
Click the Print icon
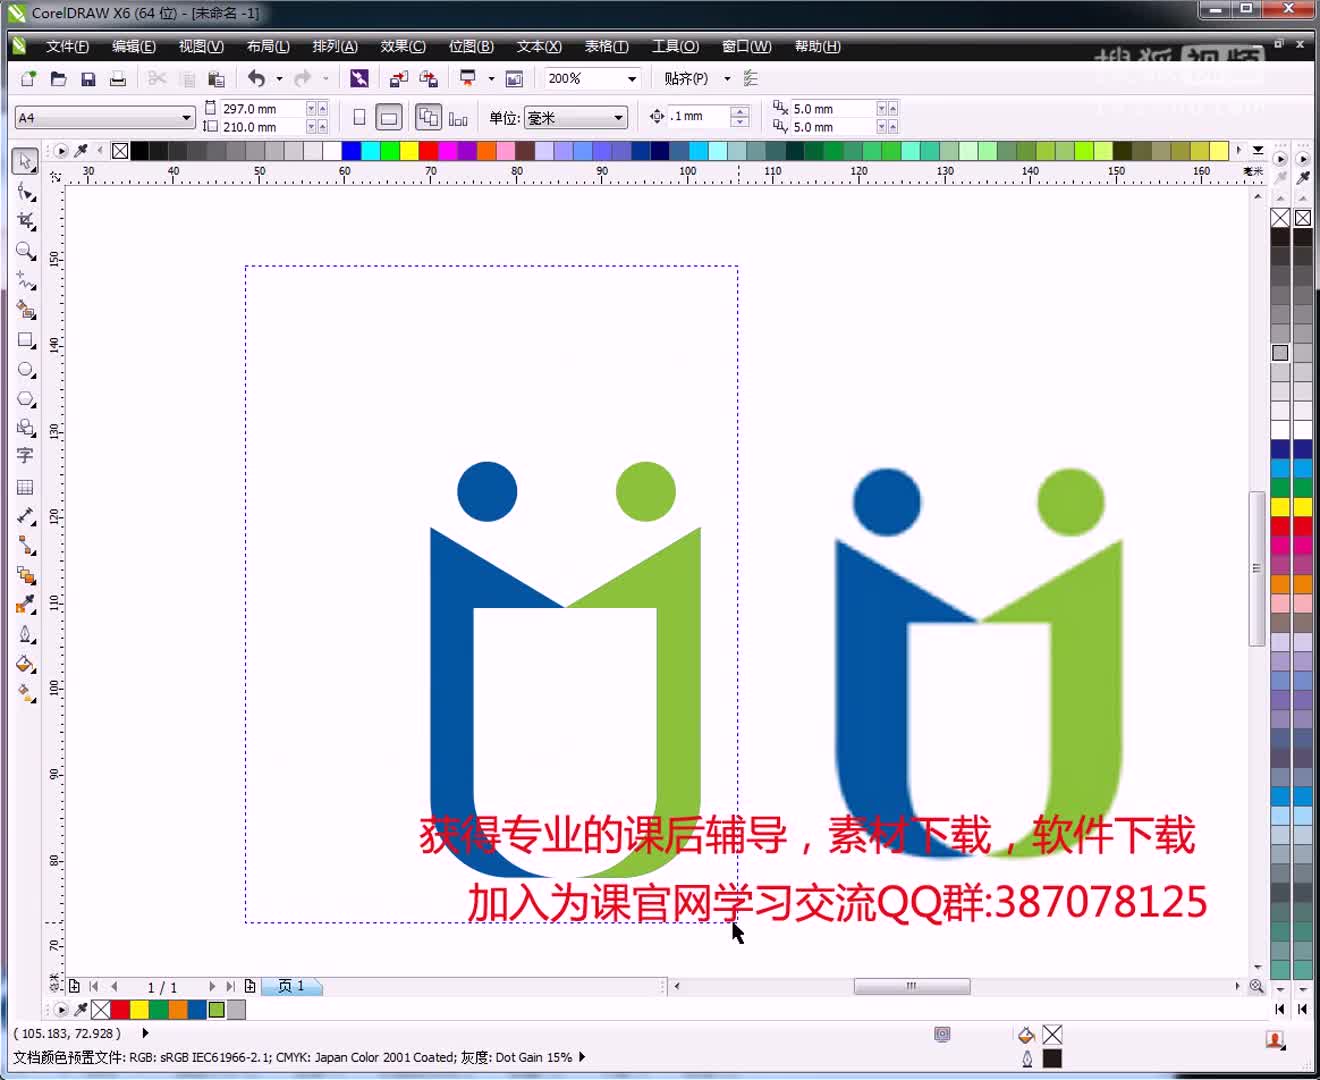[x=117, y=79]
